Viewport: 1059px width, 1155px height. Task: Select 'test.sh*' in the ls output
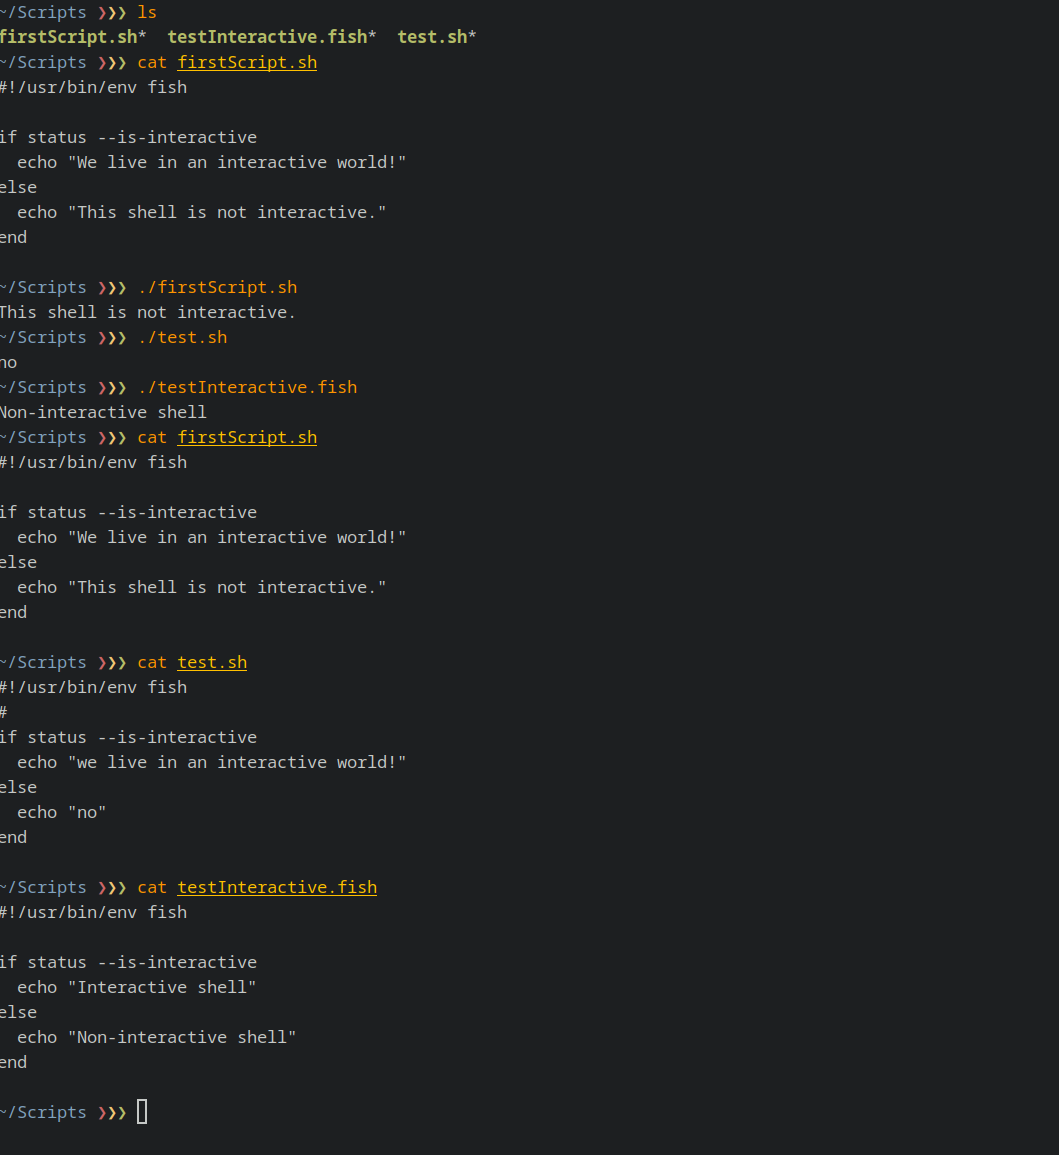click(x=437, y=37)
